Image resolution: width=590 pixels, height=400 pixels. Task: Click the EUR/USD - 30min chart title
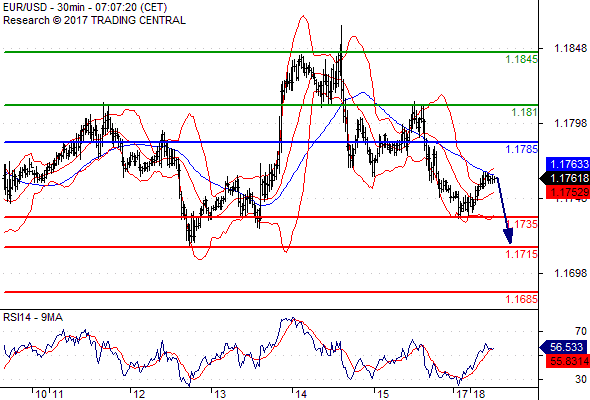(85, 7)
